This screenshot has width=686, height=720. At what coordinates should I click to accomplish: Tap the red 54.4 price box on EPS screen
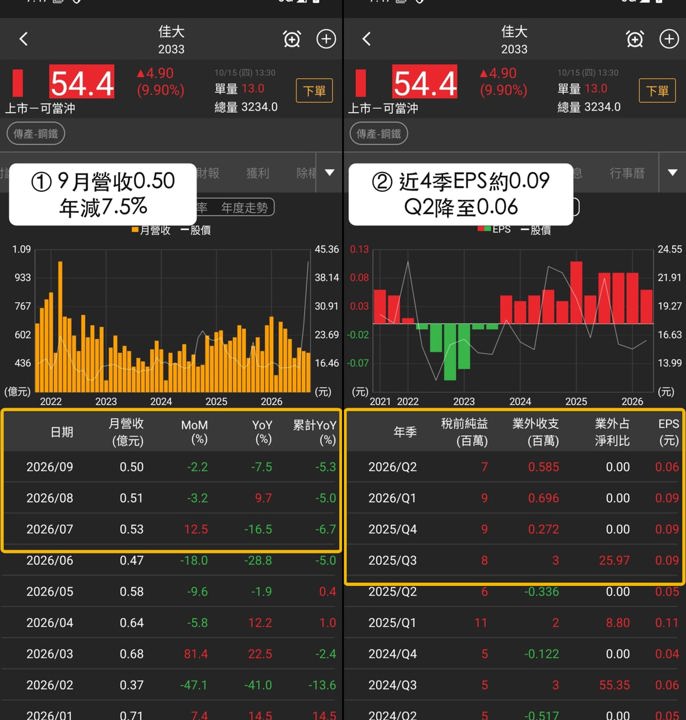point(425,82)
